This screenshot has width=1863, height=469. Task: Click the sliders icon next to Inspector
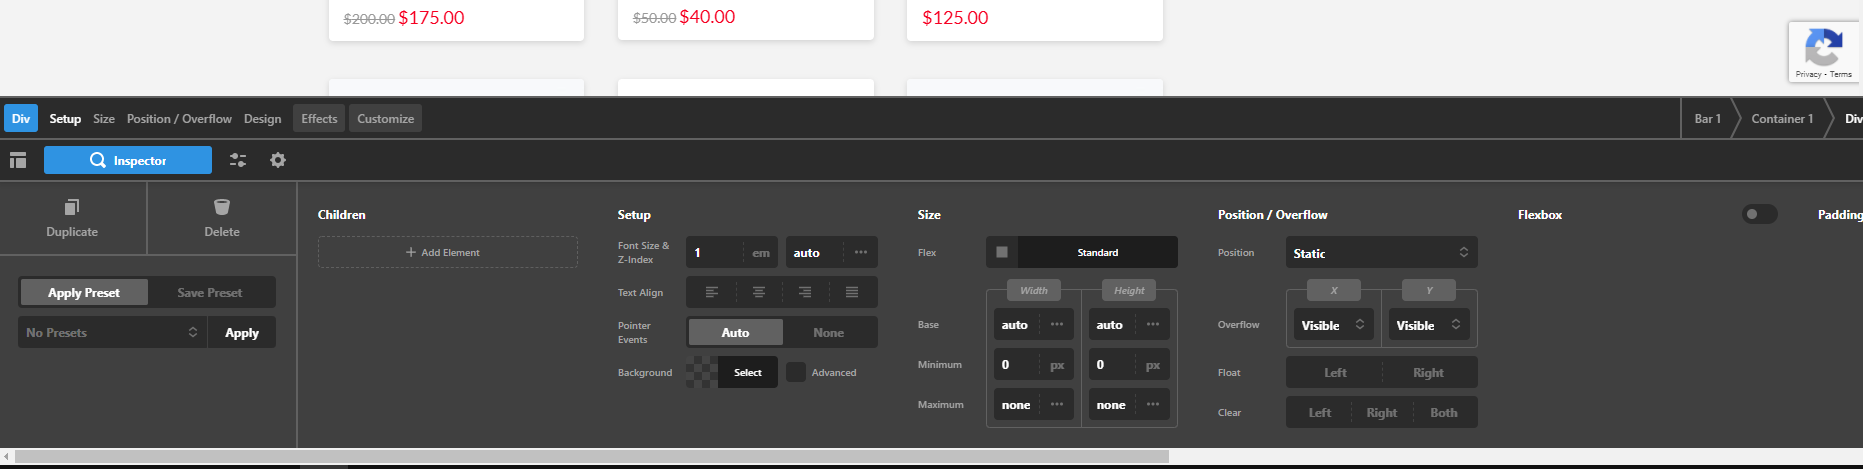pos(238,160)
